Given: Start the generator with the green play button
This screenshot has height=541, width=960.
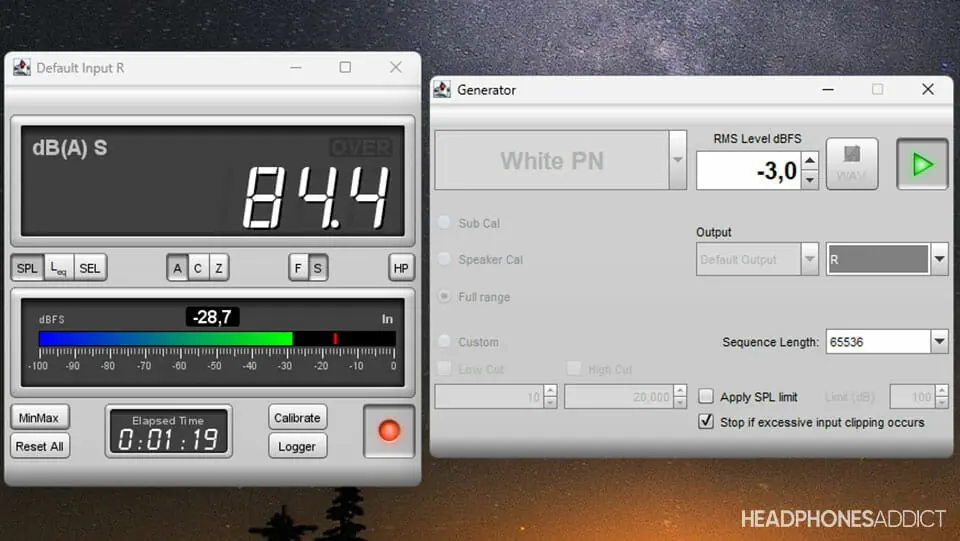Looking at the screenshot, I should click(922, 164).
